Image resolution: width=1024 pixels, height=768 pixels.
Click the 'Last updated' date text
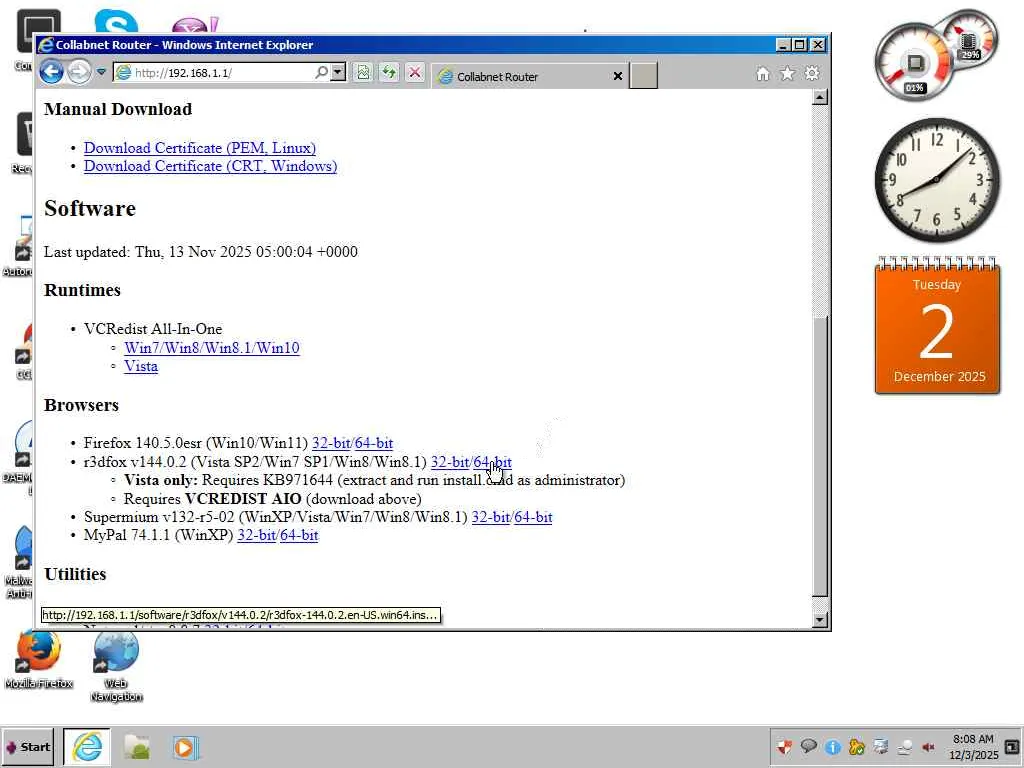coord(200,252)
